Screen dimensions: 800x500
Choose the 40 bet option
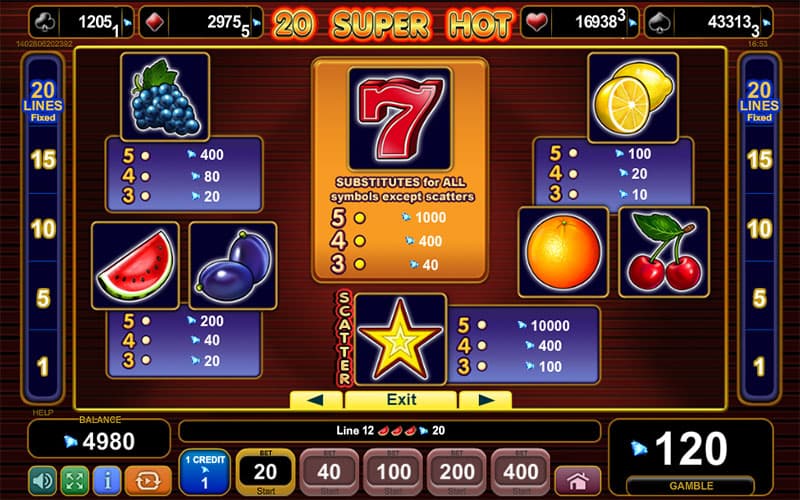tap(329, 472)
